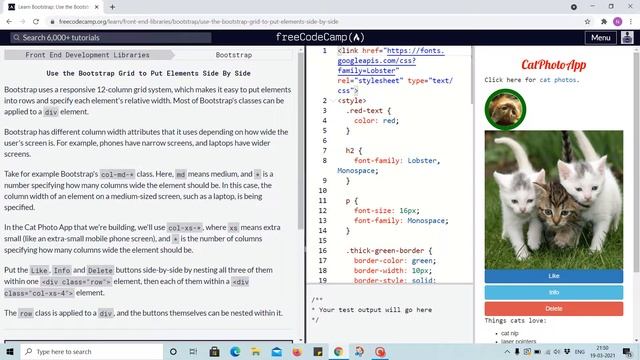Go to the Bootstrap breadcrumb
The image size is (640, 360).
tap(234, 55)
